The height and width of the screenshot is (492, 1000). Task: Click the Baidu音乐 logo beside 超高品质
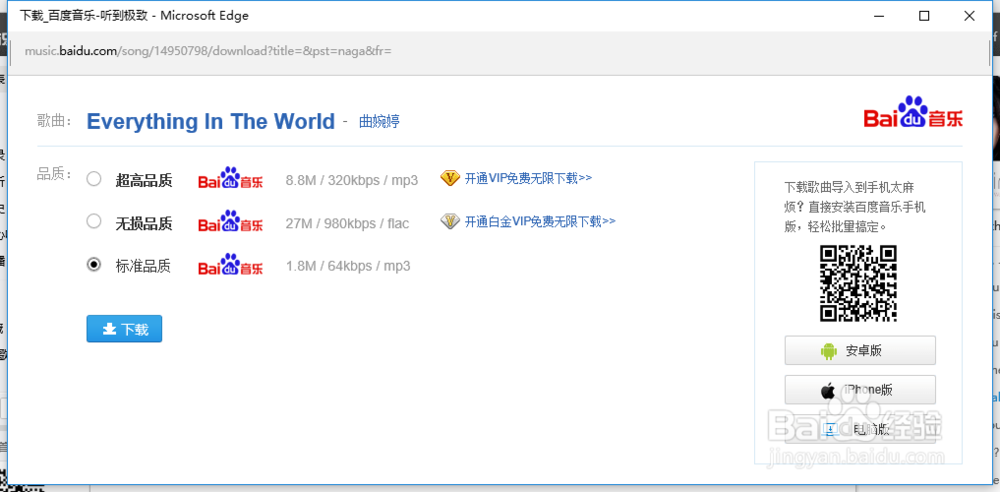tap(230, 179)
